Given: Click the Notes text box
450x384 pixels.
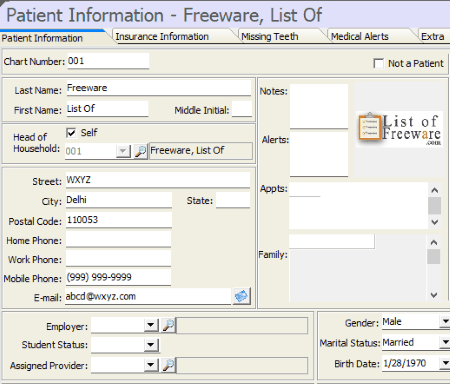Looking at the screenshot, I should [319, 106].
